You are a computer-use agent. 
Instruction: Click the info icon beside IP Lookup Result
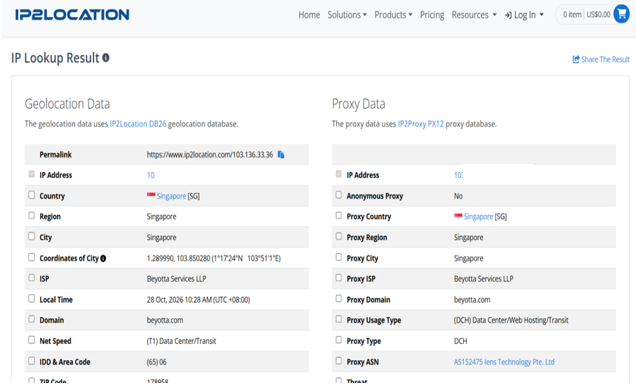106,58
